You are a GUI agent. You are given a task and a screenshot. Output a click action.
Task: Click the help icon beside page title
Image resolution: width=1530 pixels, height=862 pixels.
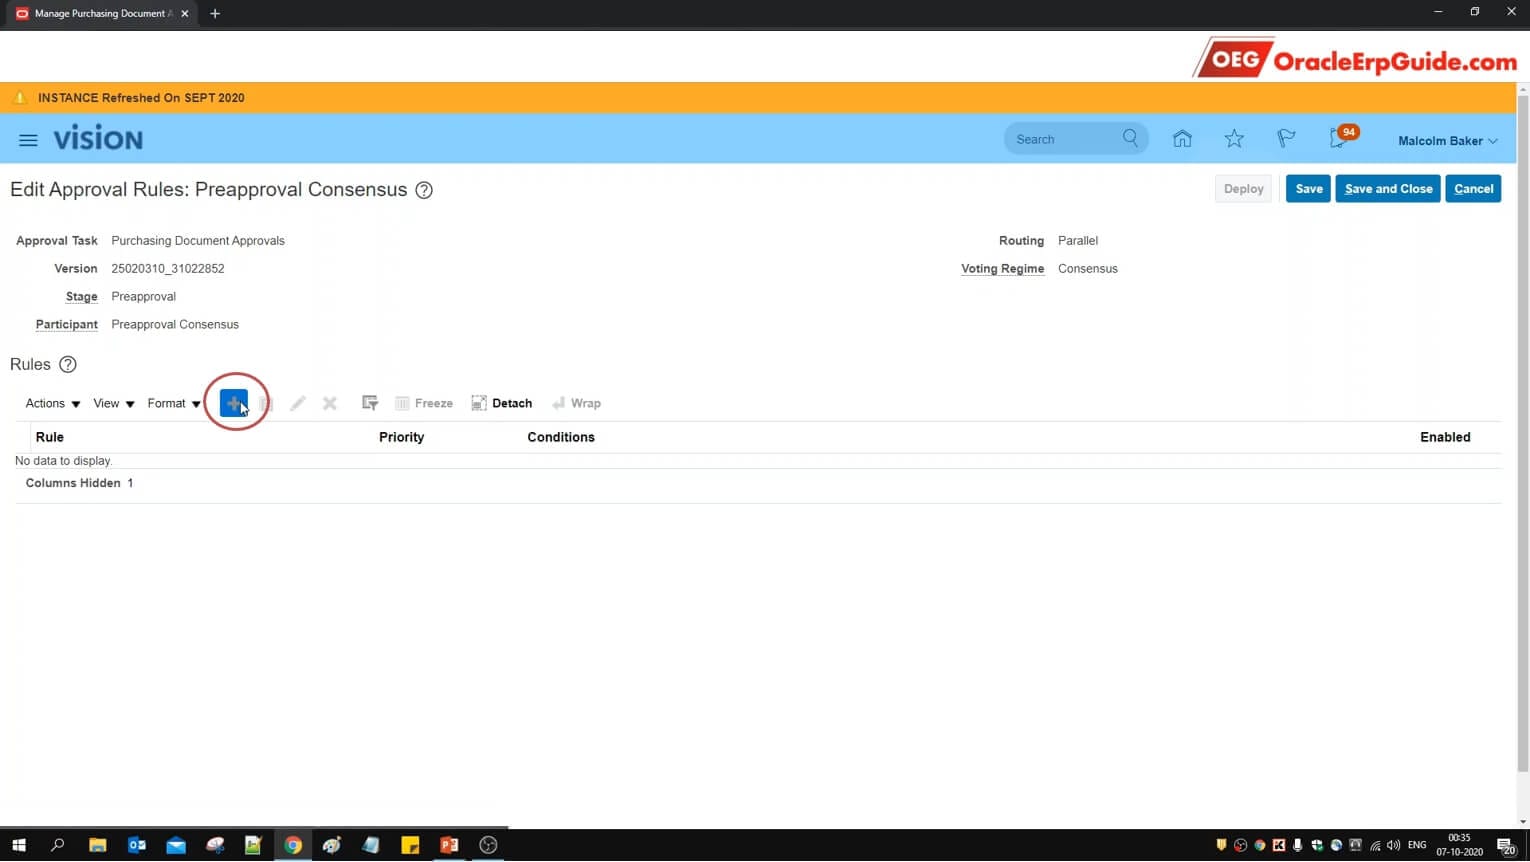(424, 190)
